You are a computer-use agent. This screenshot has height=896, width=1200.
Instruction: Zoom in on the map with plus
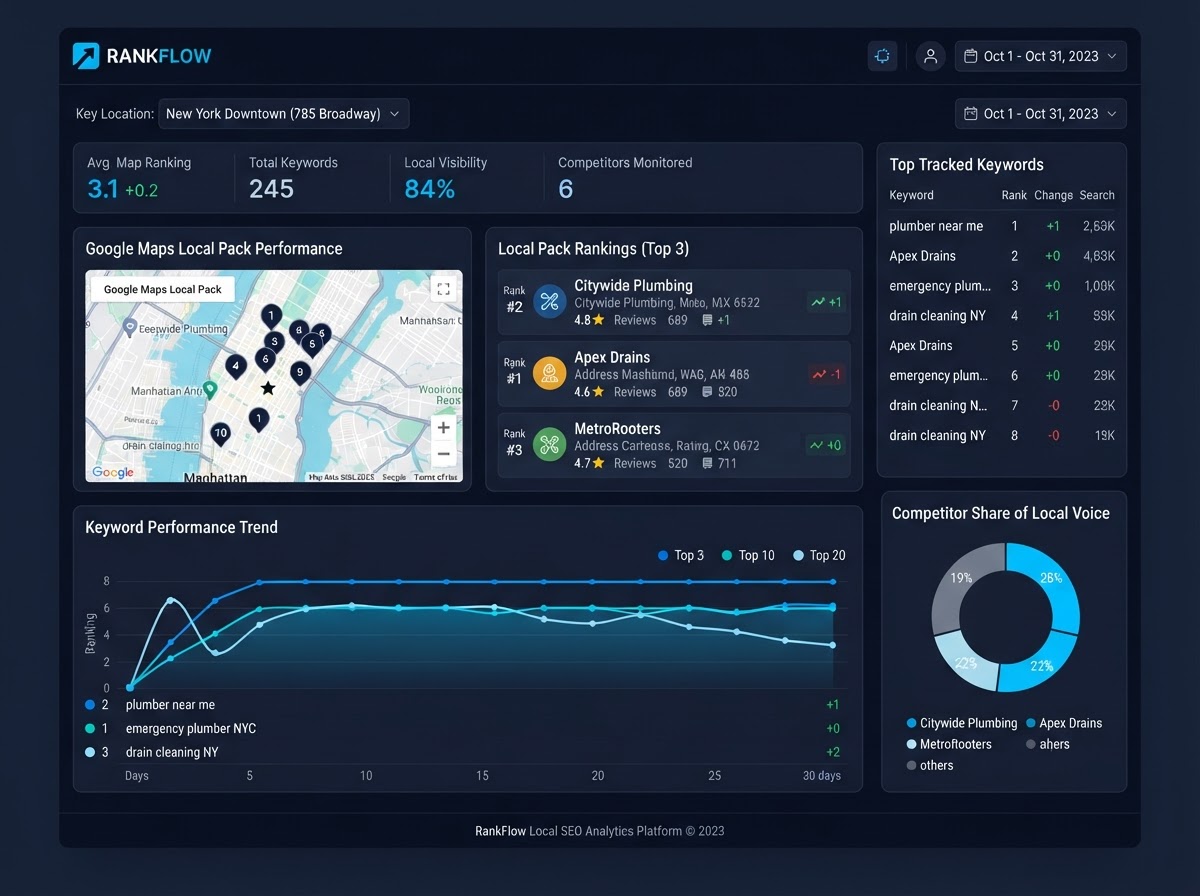click(444, 428)
